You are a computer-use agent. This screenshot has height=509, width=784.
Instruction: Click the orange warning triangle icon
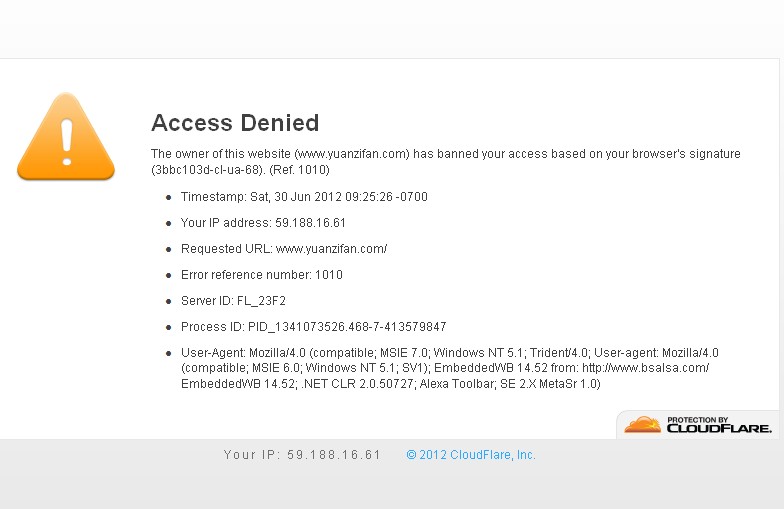pyautogui.click(x=67, y=138)
